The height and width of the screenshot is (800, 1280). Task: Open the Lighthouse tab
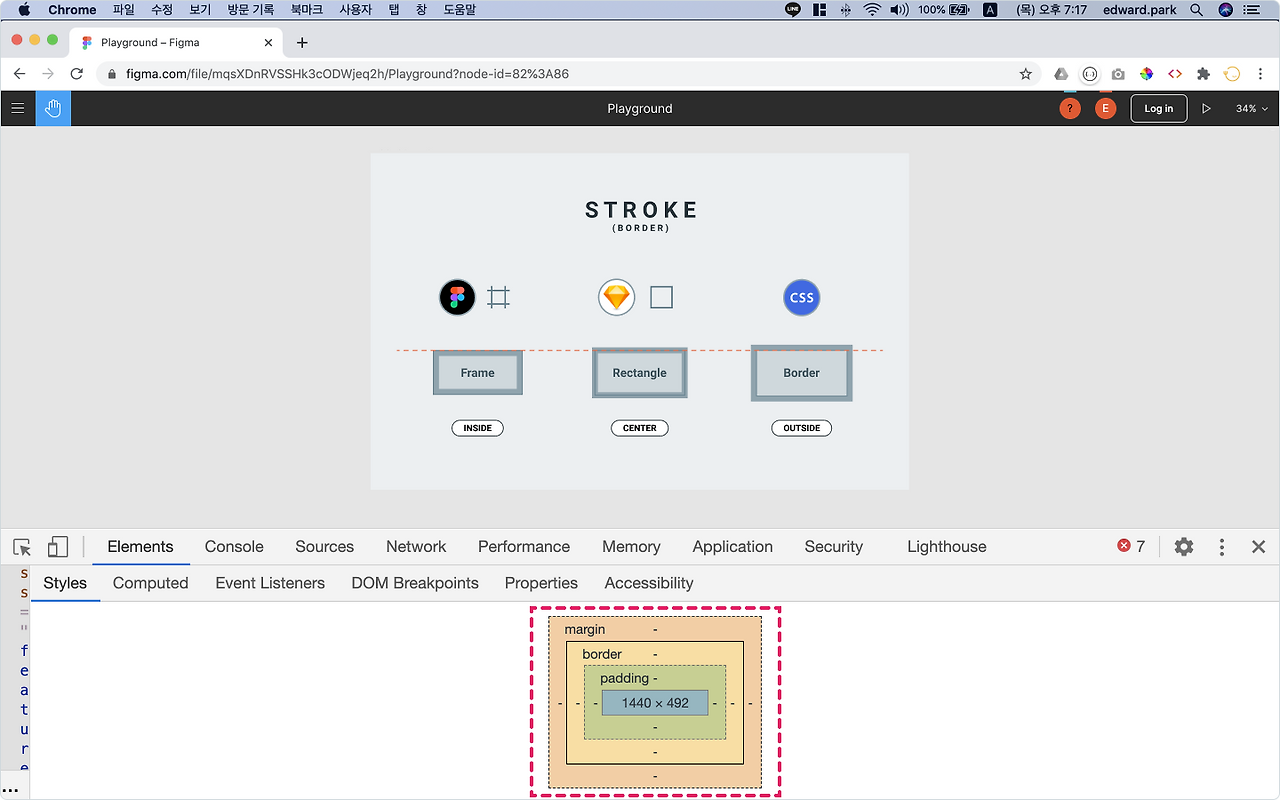coord(947,546)
